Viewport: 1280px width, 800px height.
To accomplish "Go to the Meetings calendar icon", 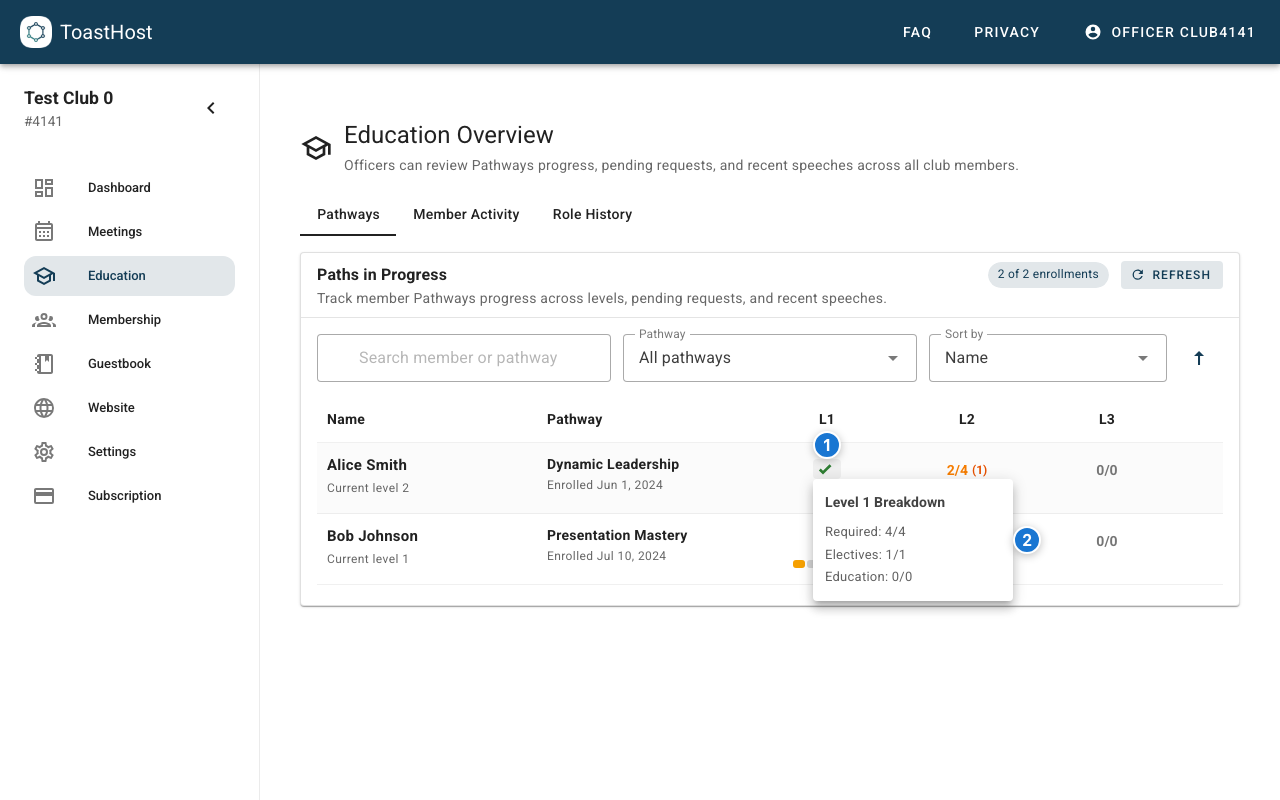I will click(x=44, y=232).
